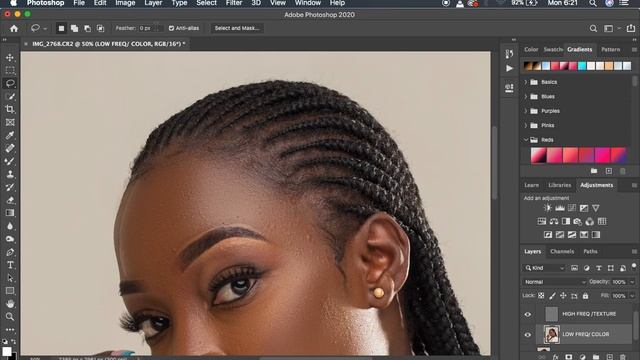640x360 pixels.
Task: Choose New selection mode button
Action: coord(61,28)
